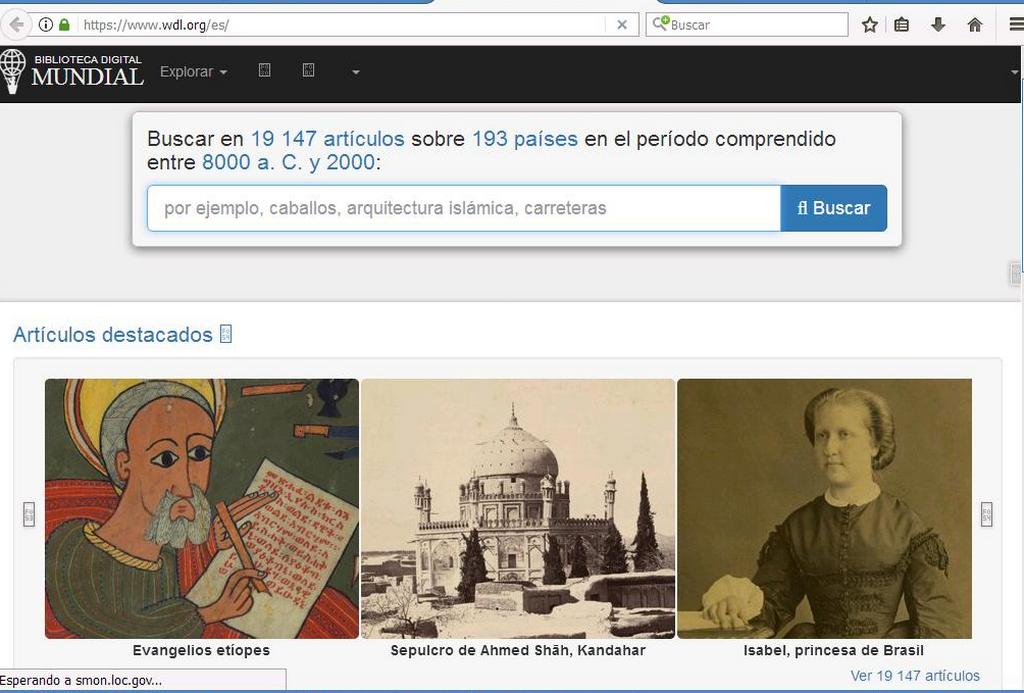Open Isabel, princesa de Brasil portrait

[x=824, y=508]
